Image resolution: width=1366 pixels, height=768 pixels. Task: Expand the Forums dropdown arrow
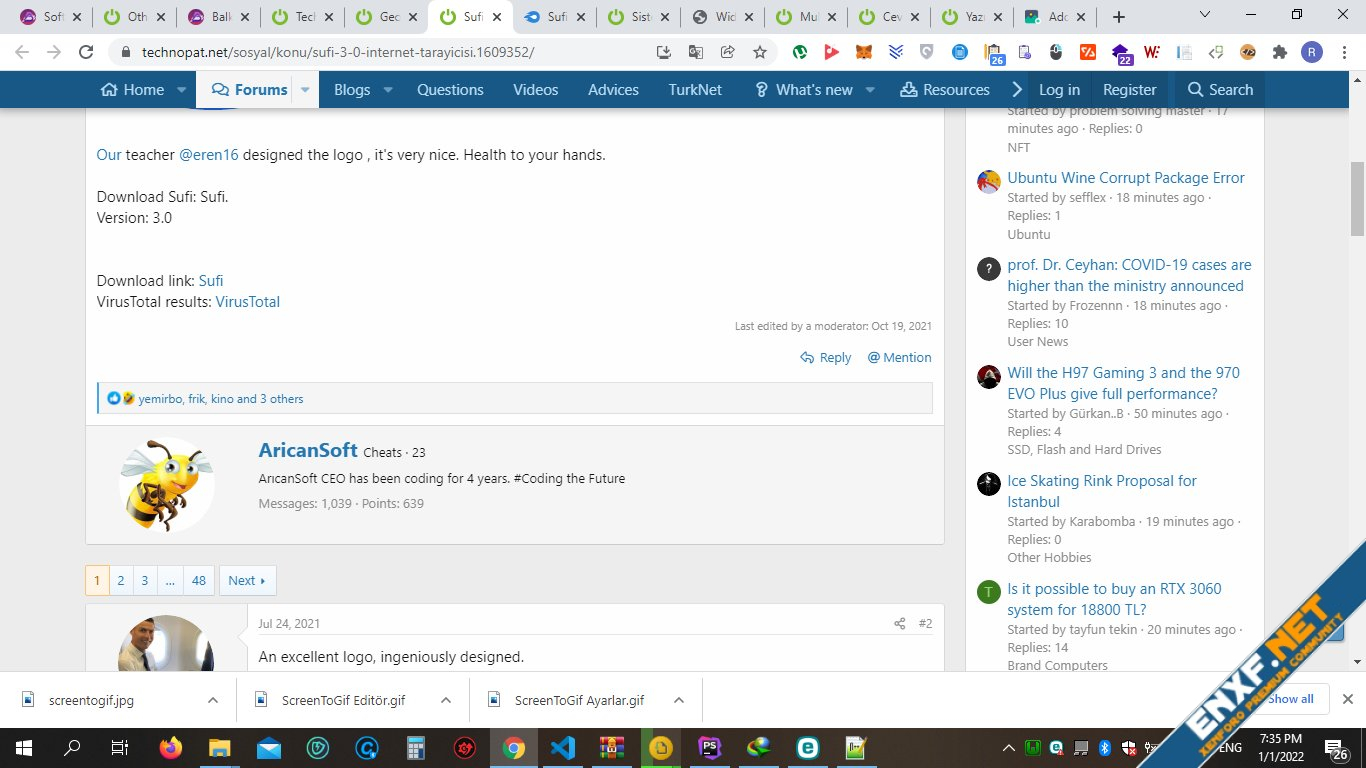(x=305, y=90)
